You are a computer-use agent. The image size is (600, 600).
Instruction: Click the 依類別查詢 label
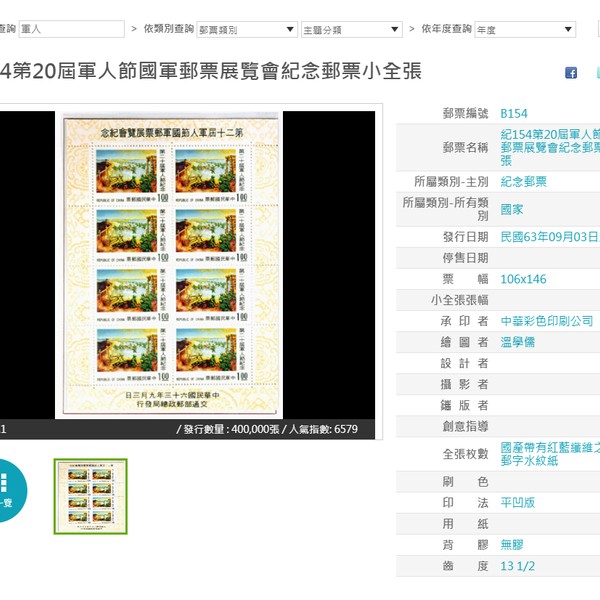pos(169,29)
